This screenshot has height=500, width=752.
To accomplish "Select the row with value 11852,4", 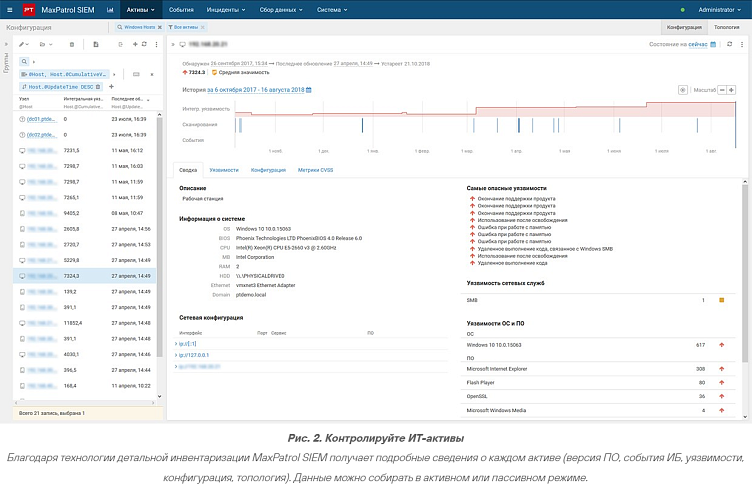I will (85, 323).
